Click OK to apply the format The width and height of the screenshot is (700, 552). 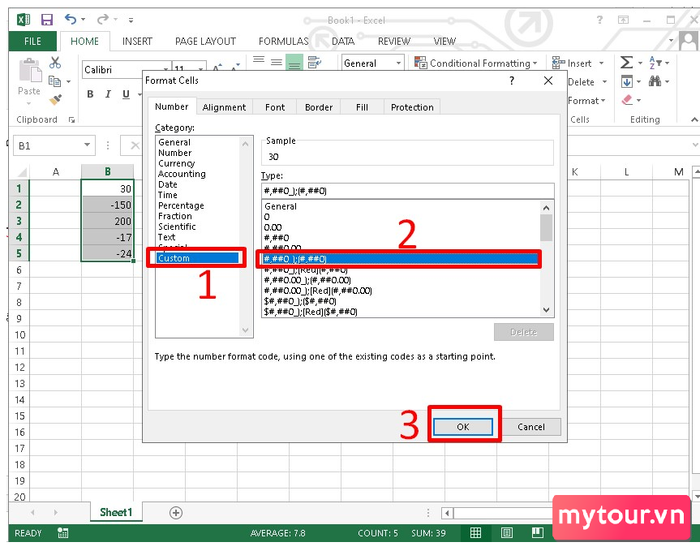click(x=463, y=427)
